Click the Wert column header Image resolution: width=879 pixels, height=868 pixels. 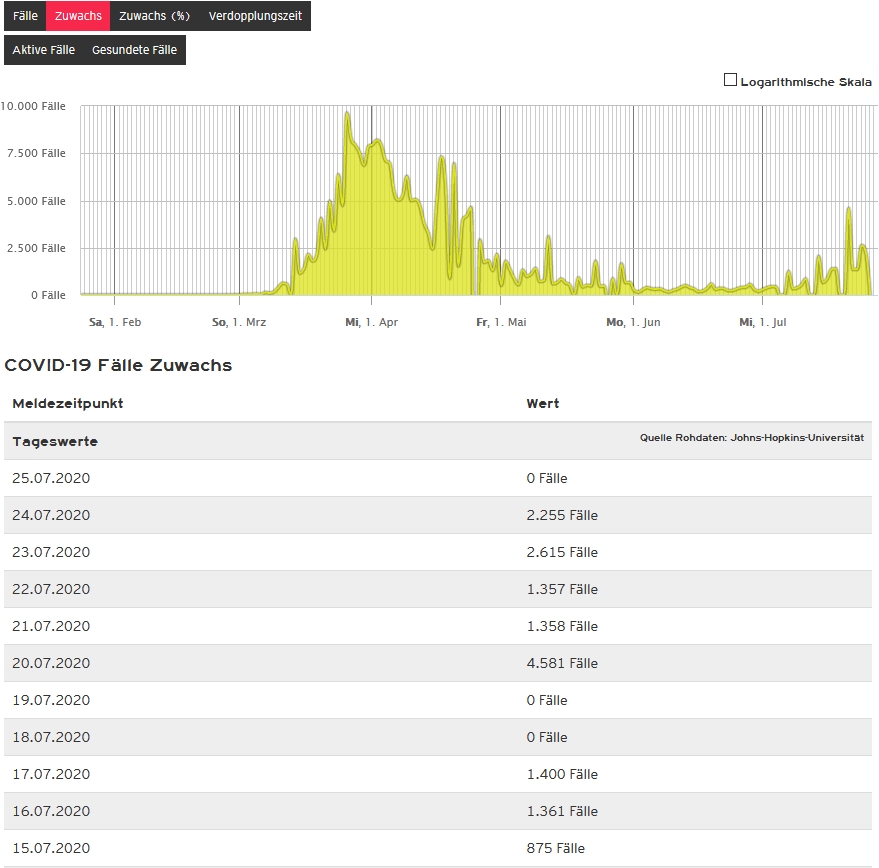tap(543, 403)
